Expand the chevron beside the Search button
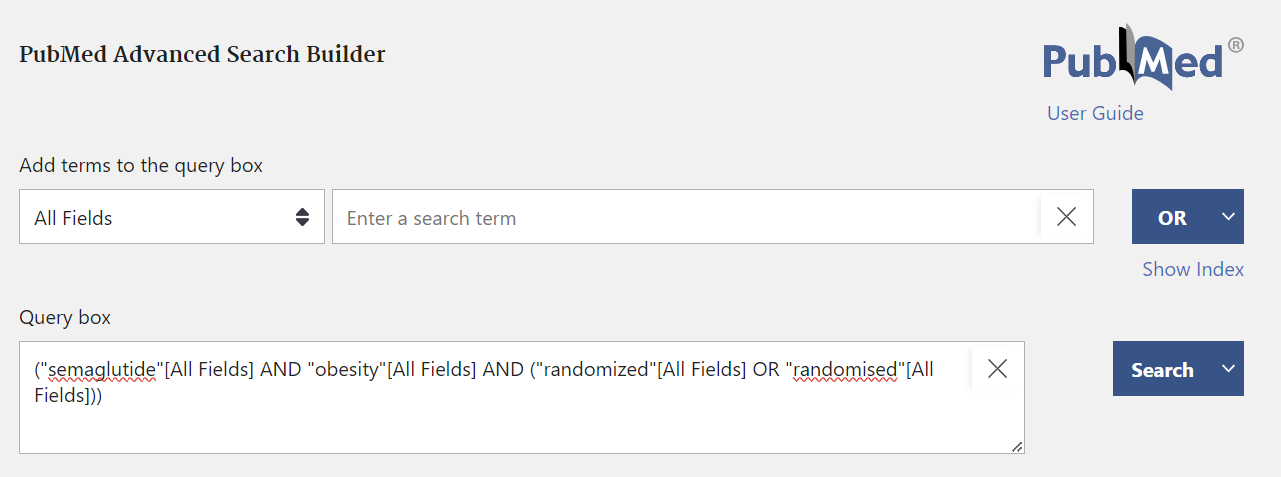 (x=1228, y=369)
